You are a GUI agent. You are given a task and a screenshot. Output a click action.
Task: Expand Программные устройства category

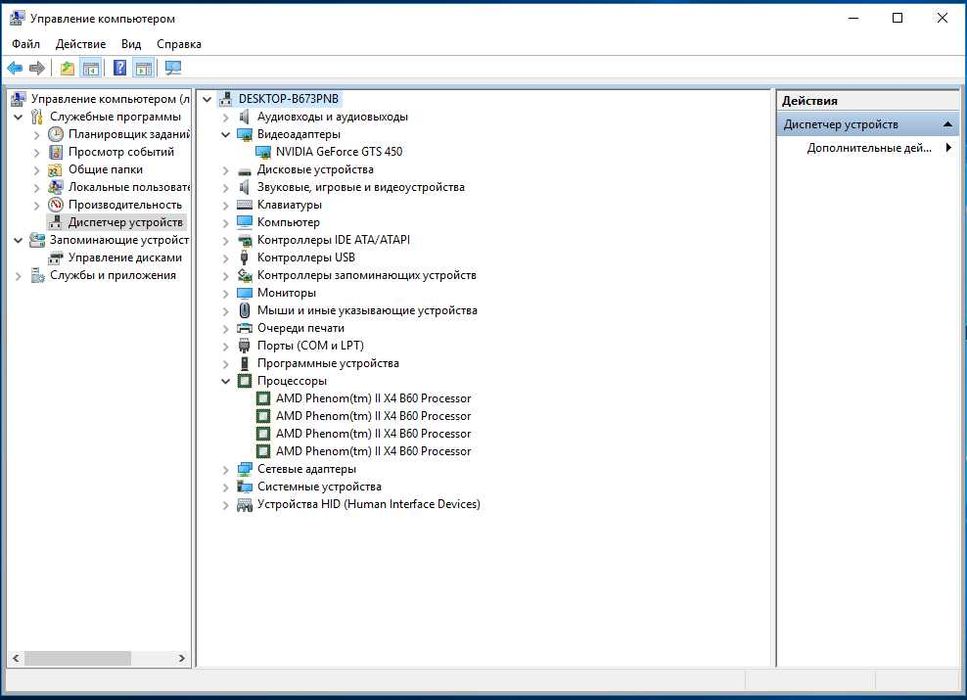(x=226, y=364)
